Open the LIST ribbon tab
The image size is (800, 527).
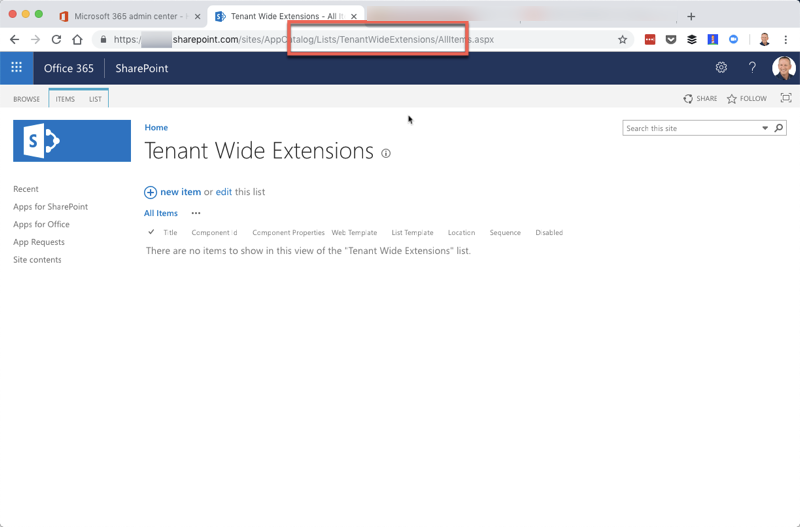point(95,99)
